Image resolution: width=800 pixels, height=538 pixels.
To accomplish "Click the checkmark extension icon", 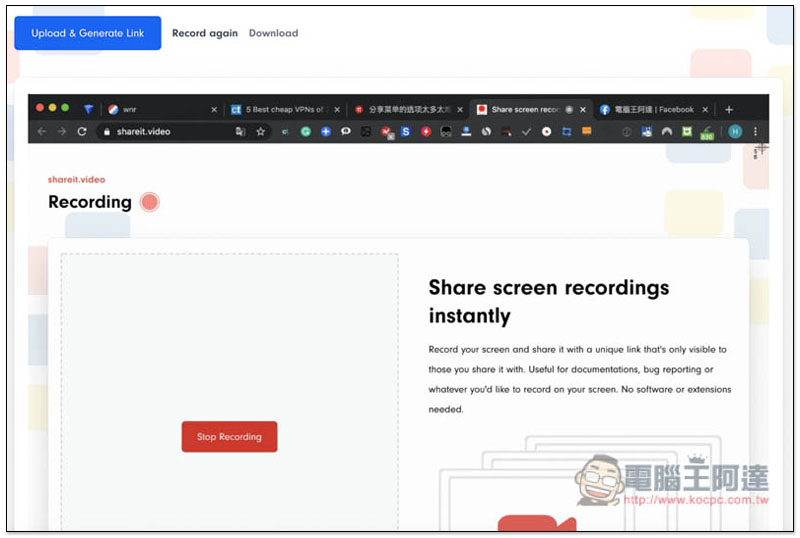I will (x=526, y=132).
